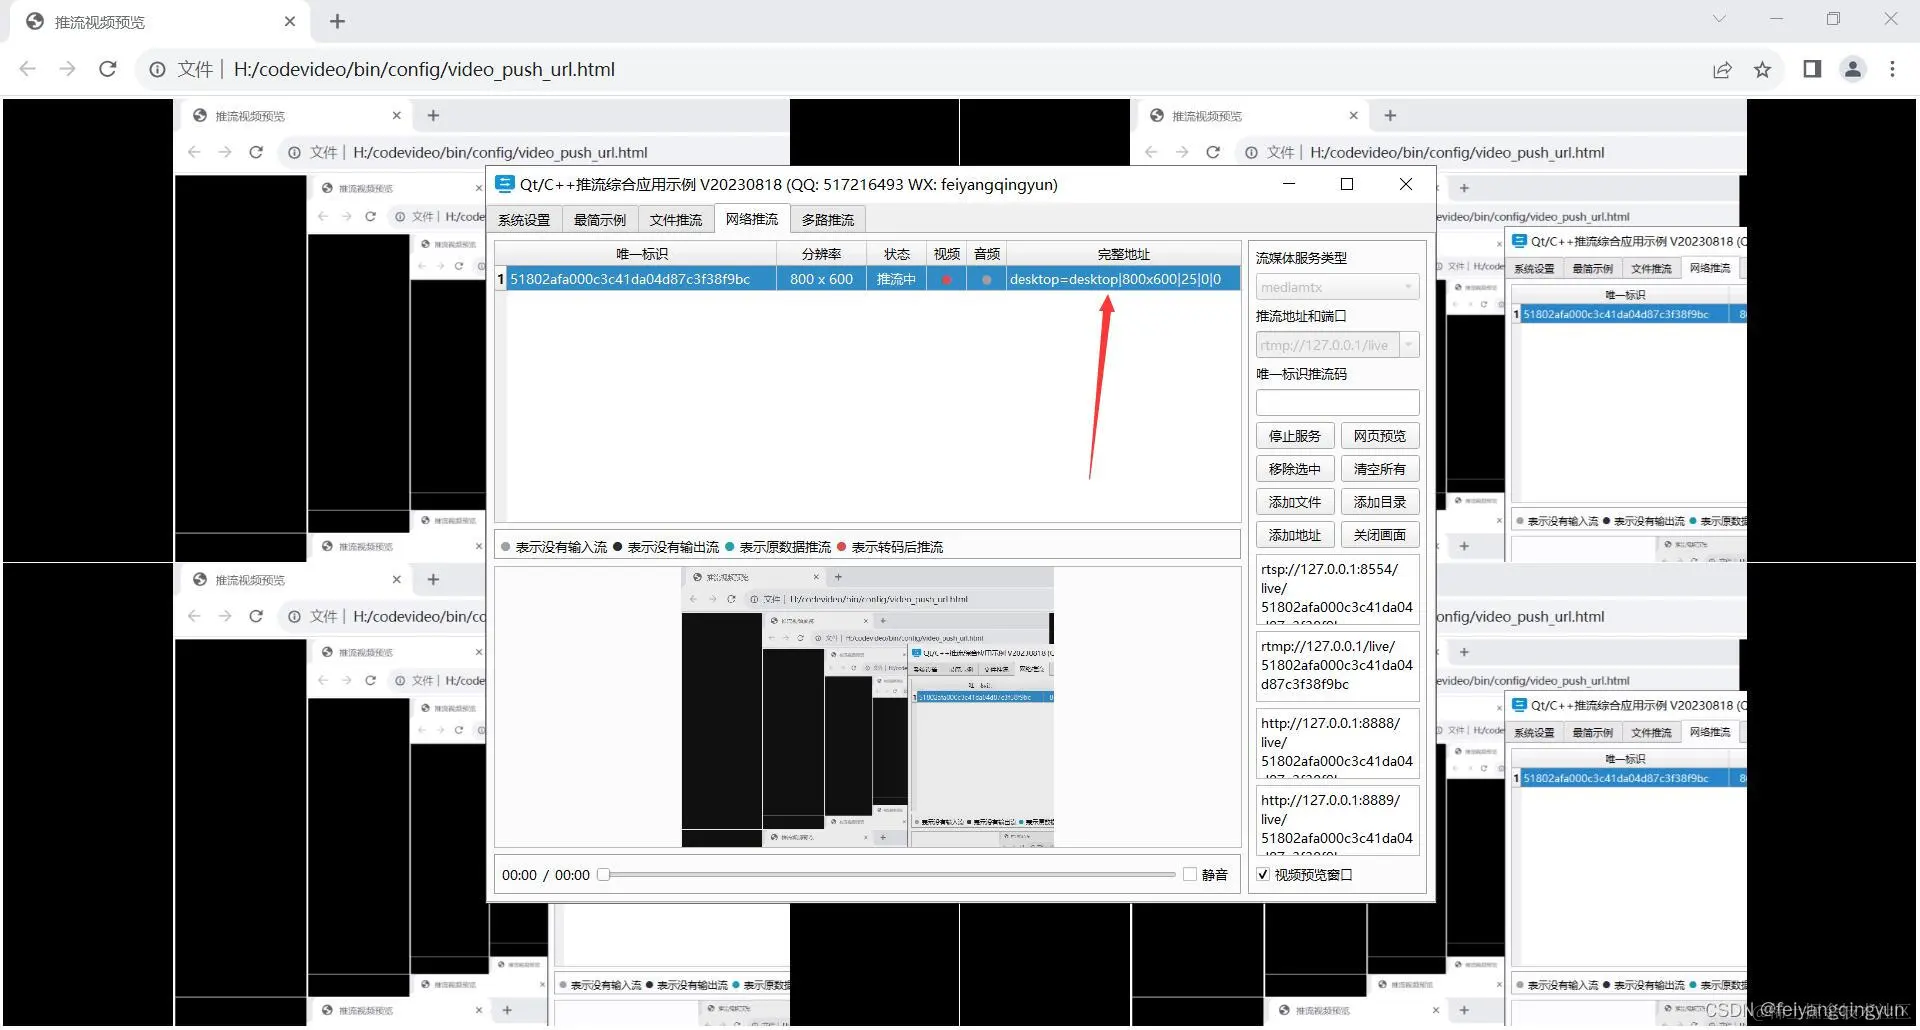Close the 推流视频预览 browser tab
Viewport: 1920px width, 1030px height.
tap(290, 21)
